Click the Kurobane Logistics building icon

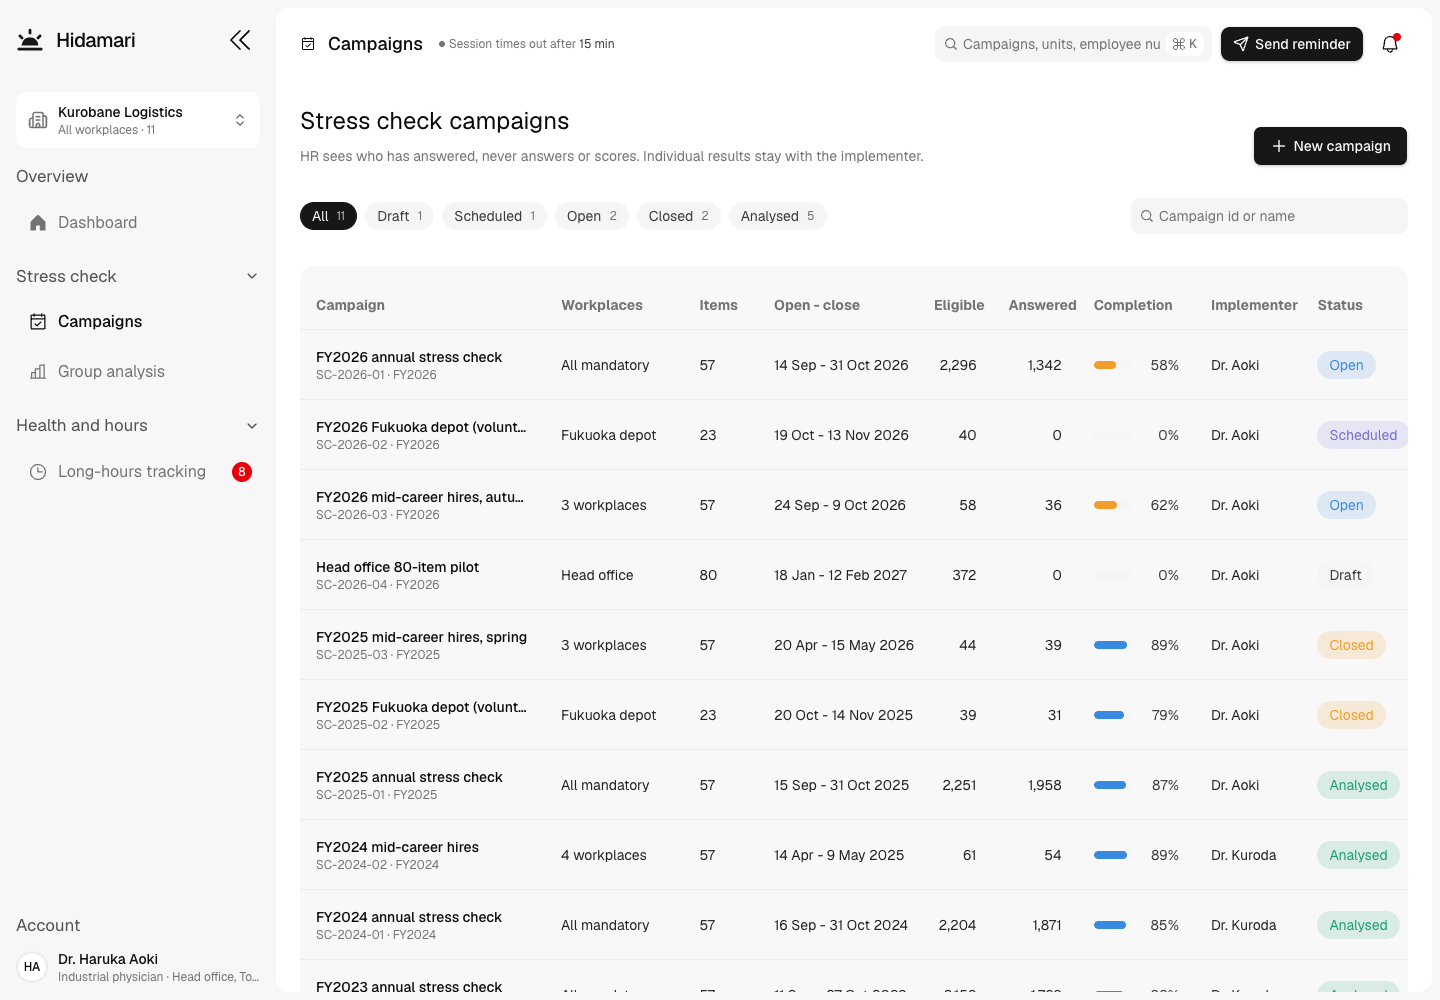coord(38,120)
